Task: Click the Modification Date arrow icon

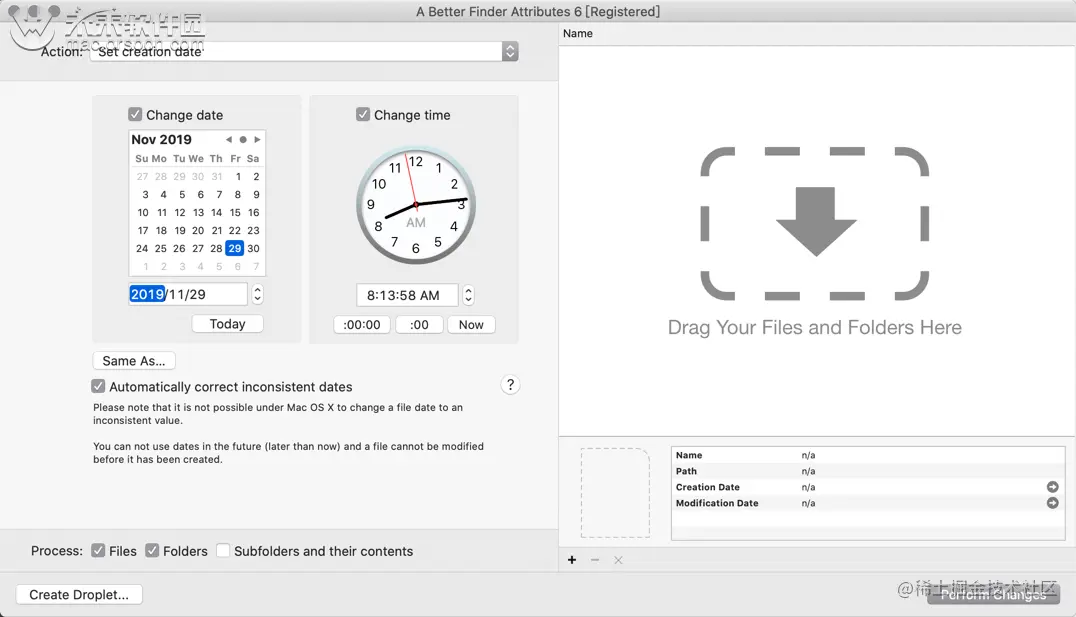Action: click(x=1052, y=502)
